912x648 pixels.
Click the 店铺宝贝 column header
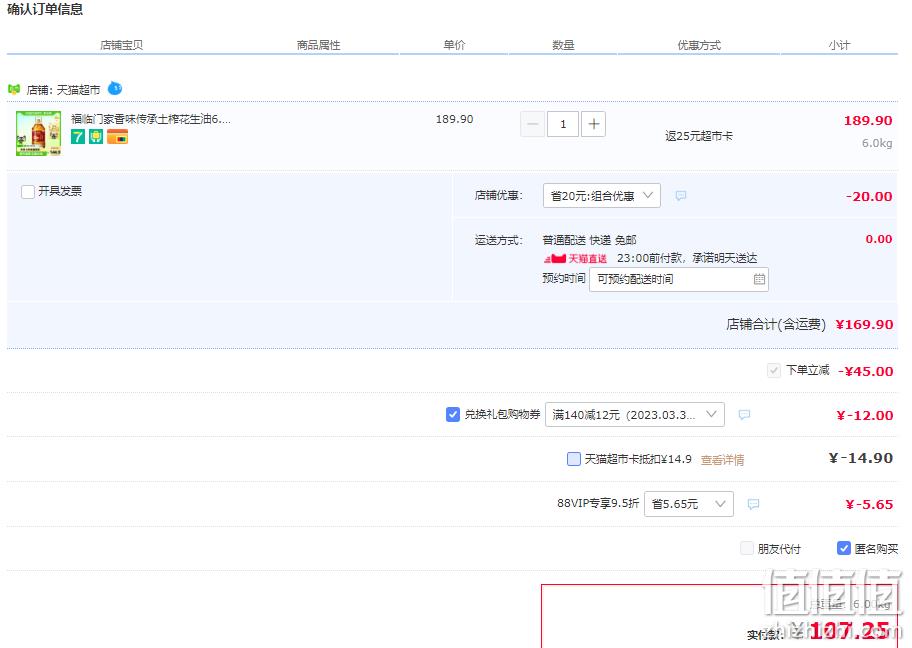pyautogui.click(x=122, y=45)
